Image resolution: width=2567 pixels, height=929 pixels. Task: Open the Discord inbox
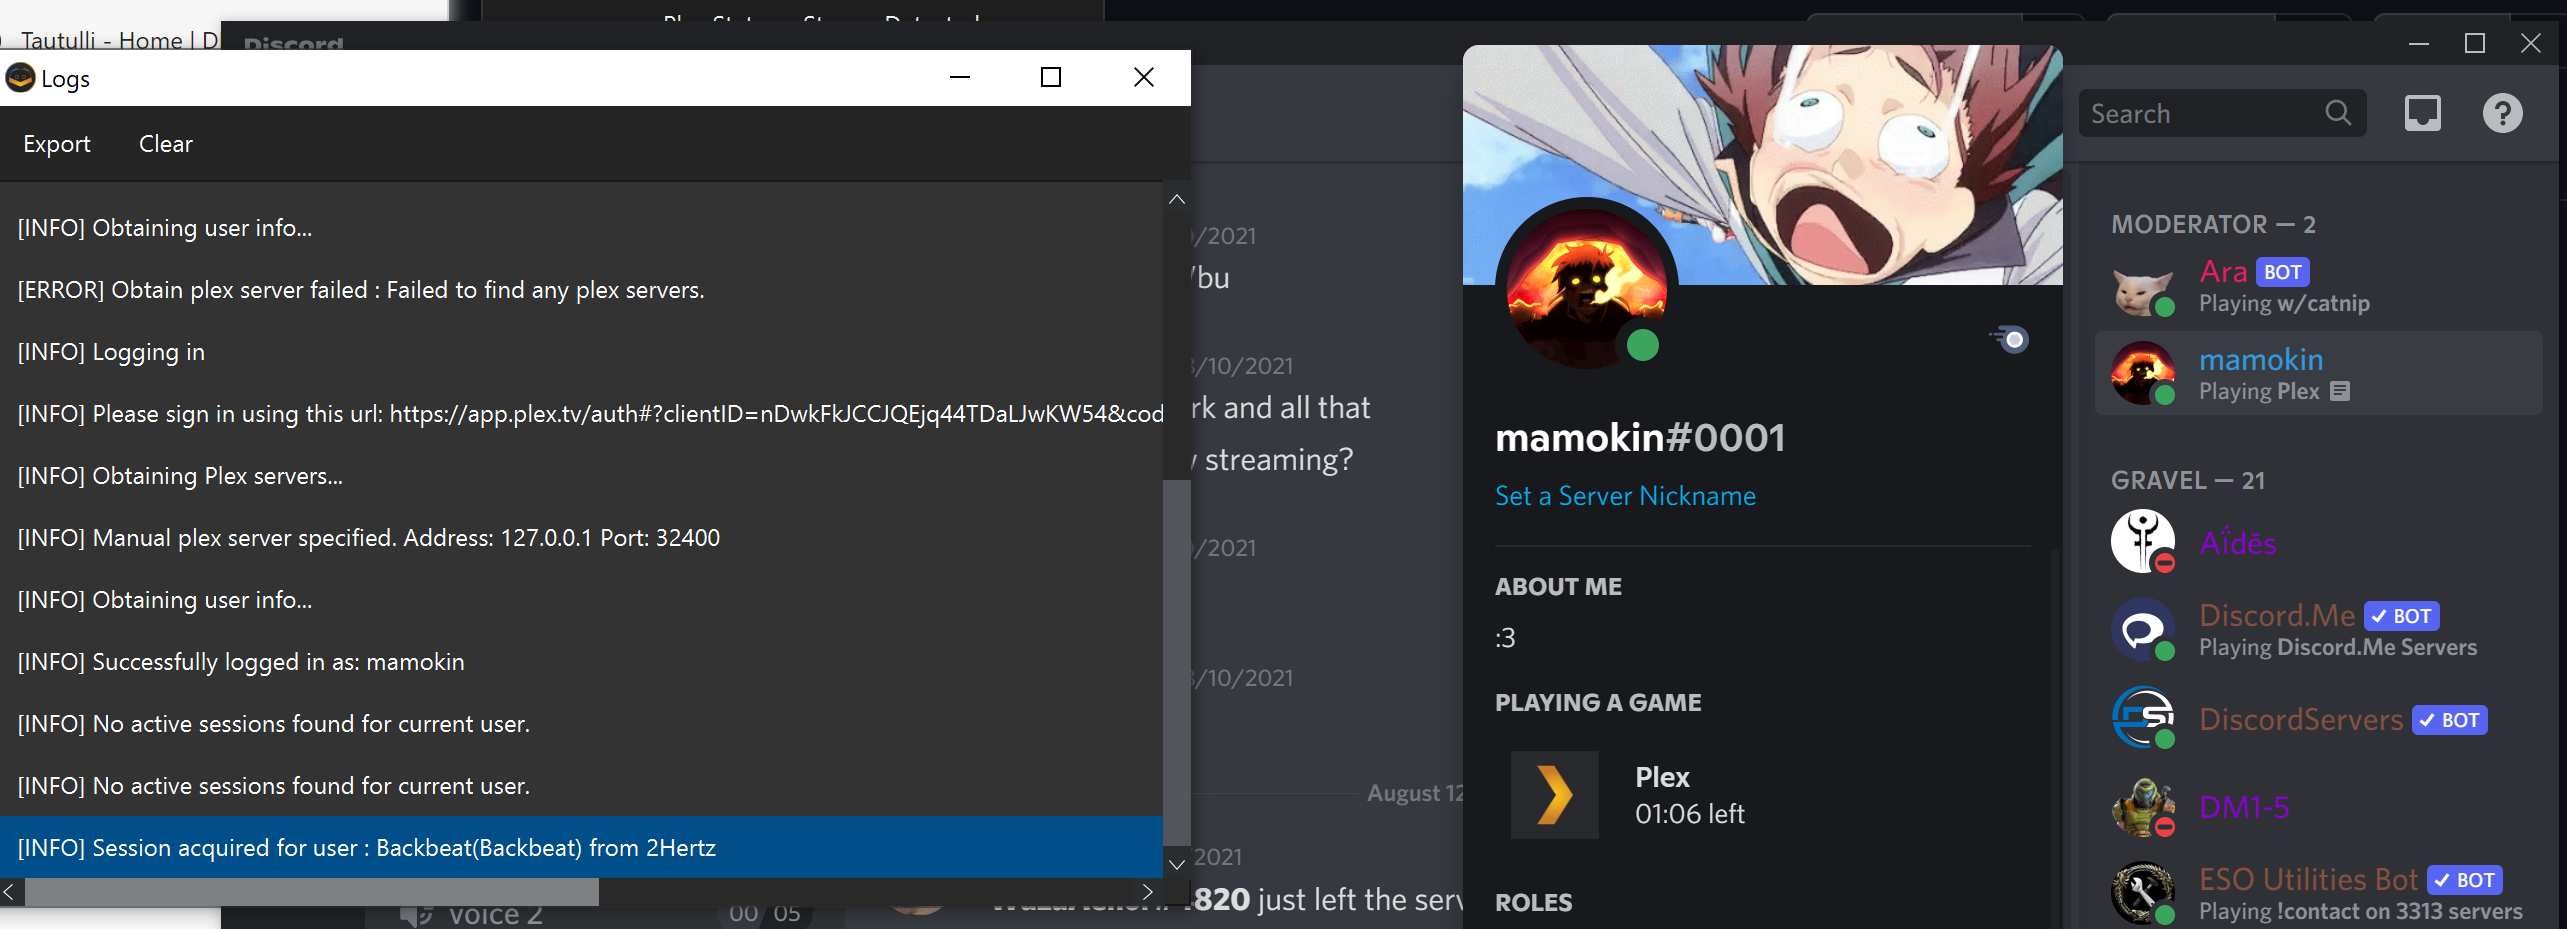coord(2421,113)
